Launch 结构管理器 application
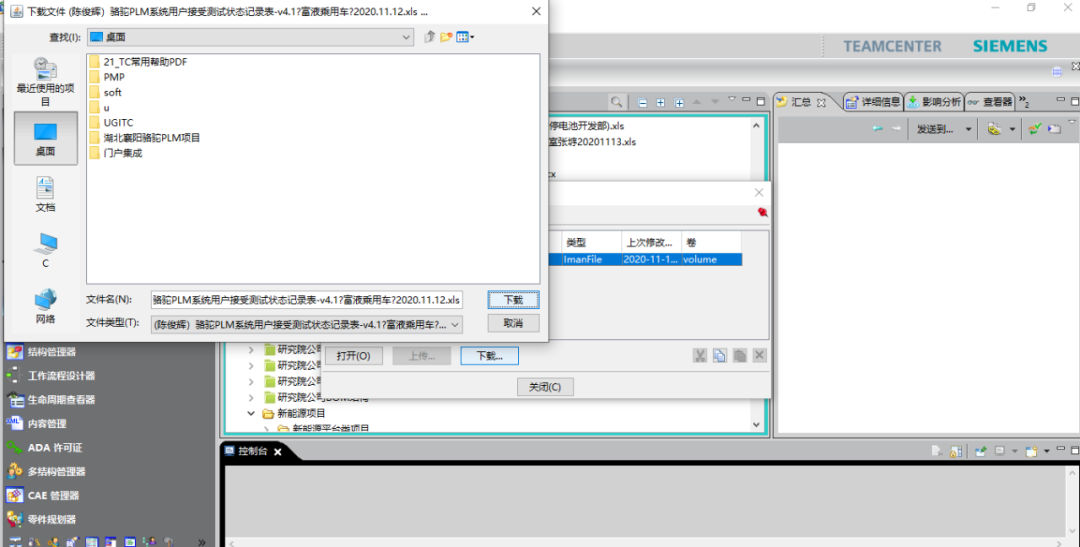The image size is (1080, 547). [41, 352]
